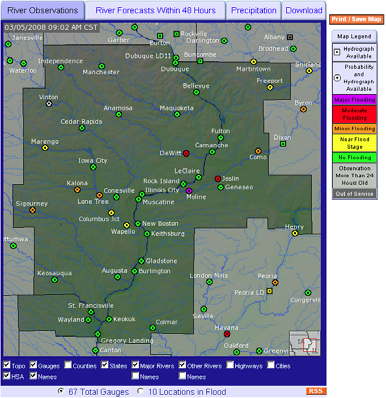The image size is (386, 398).
Task: Open the yellow Columbus Jct gauge marker
Action: (111, 213)
